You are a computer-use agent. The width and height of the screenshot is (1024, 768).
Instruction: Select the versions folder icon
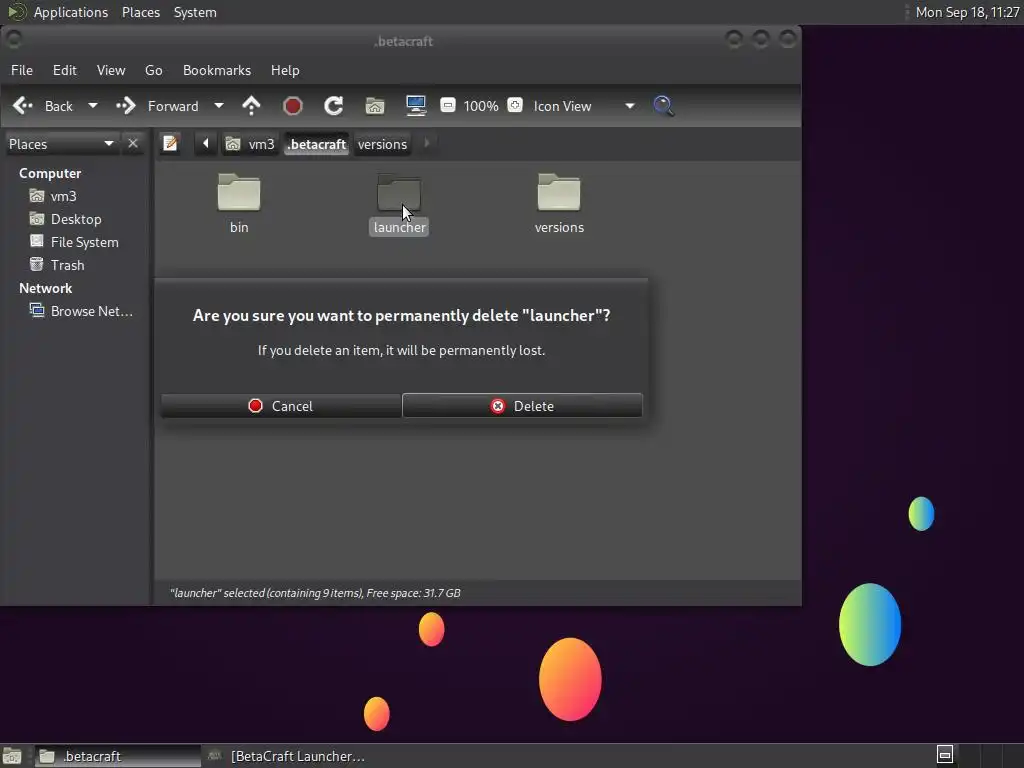(x=559, y=193)
